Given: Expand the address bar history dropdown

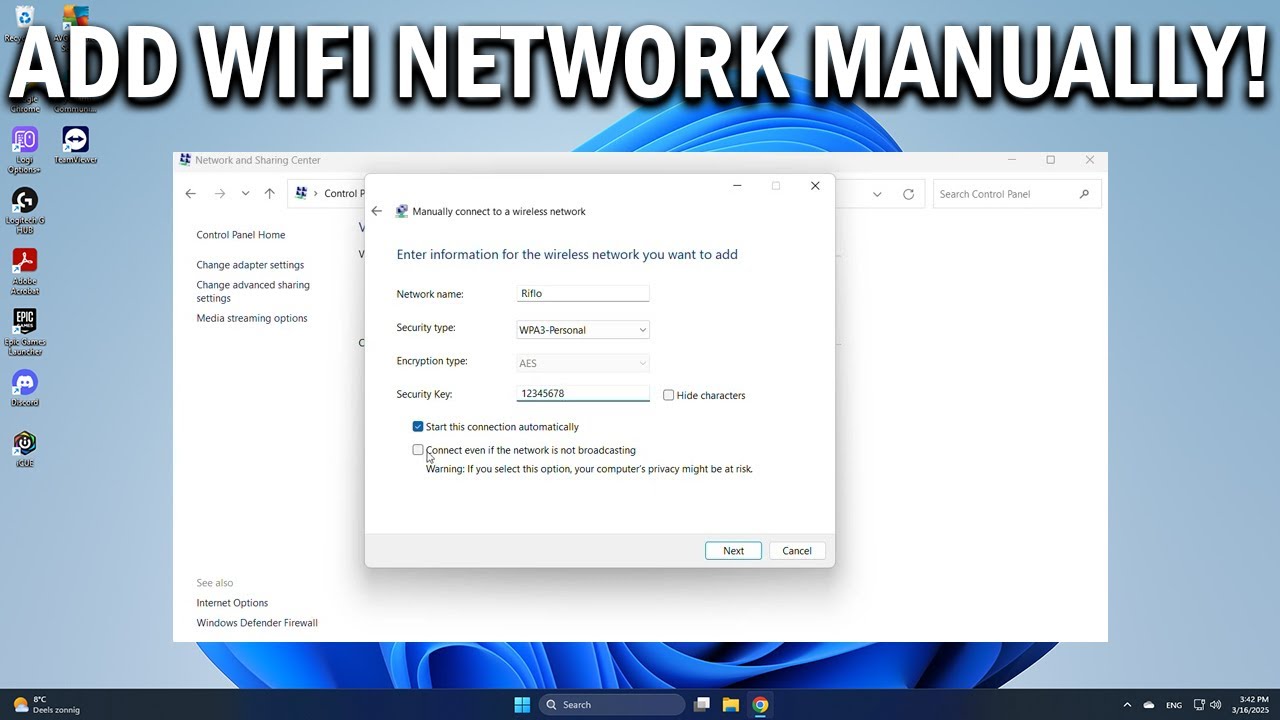Looking at the screenshot, I should coord(877,194).
